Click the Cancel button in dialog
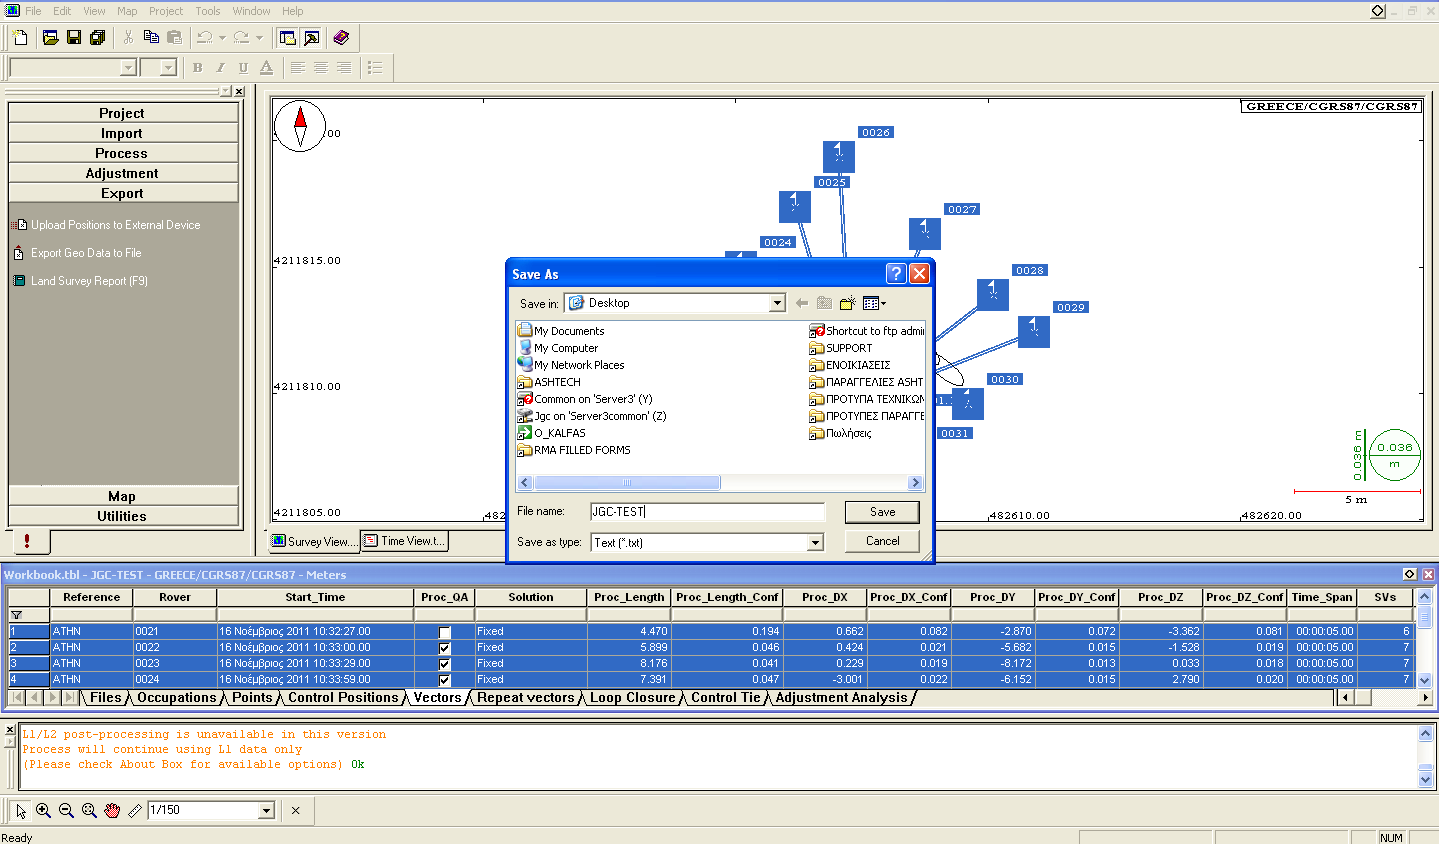The image size is (1439, 844). tap(882, 541)
